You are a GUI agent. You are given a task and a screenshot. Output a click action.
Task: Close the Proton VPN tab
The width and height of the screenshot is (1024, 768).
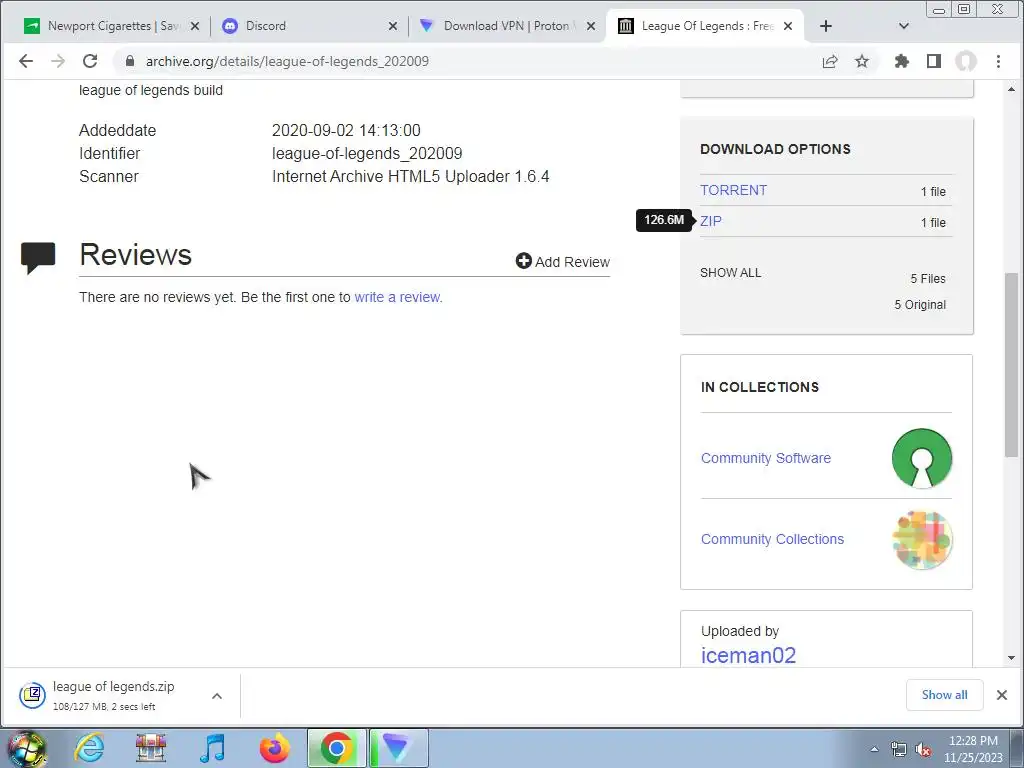(590, 26)
